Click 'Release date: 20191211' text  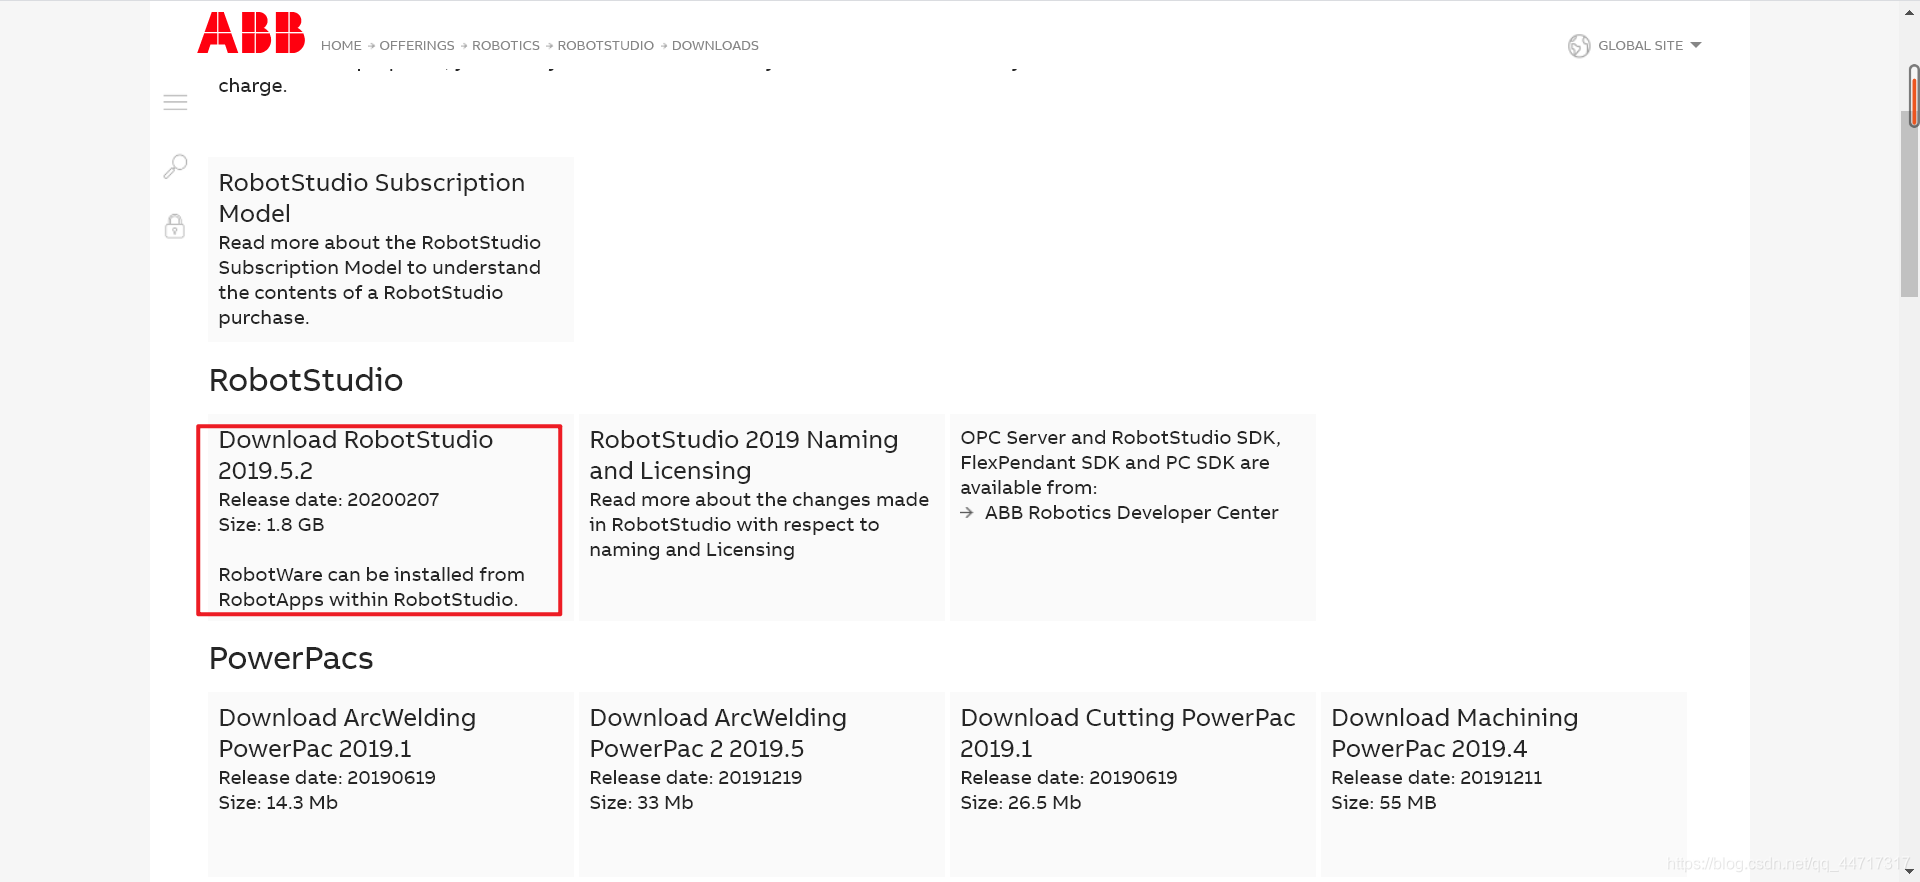[1437, 778]
